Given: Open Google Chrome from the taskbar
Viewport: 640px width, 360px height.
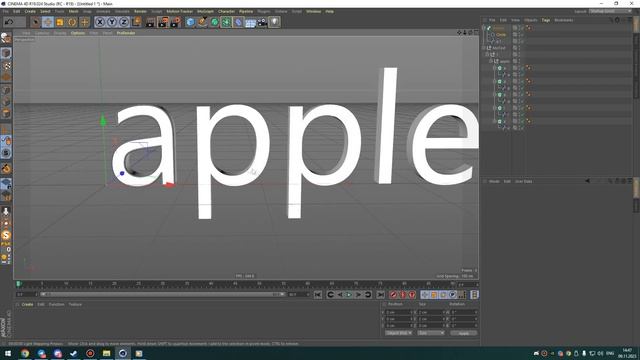Looking at the screenshot, I should [25, 353].
